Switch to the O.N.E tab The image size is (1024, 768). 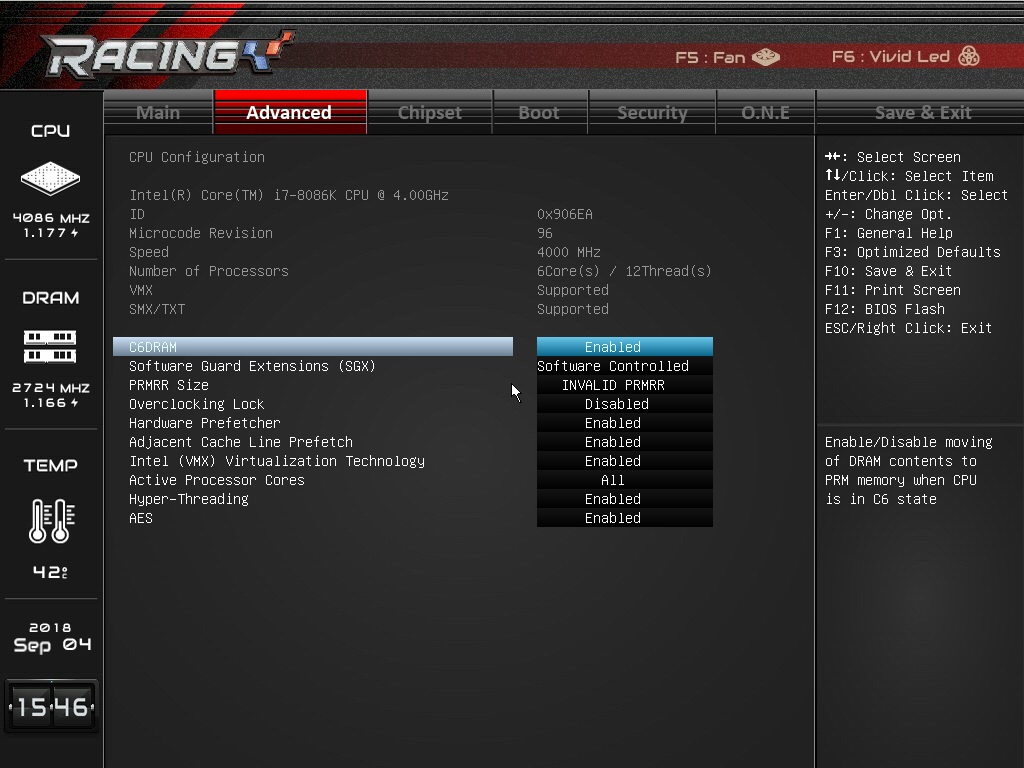coord(765,112)
